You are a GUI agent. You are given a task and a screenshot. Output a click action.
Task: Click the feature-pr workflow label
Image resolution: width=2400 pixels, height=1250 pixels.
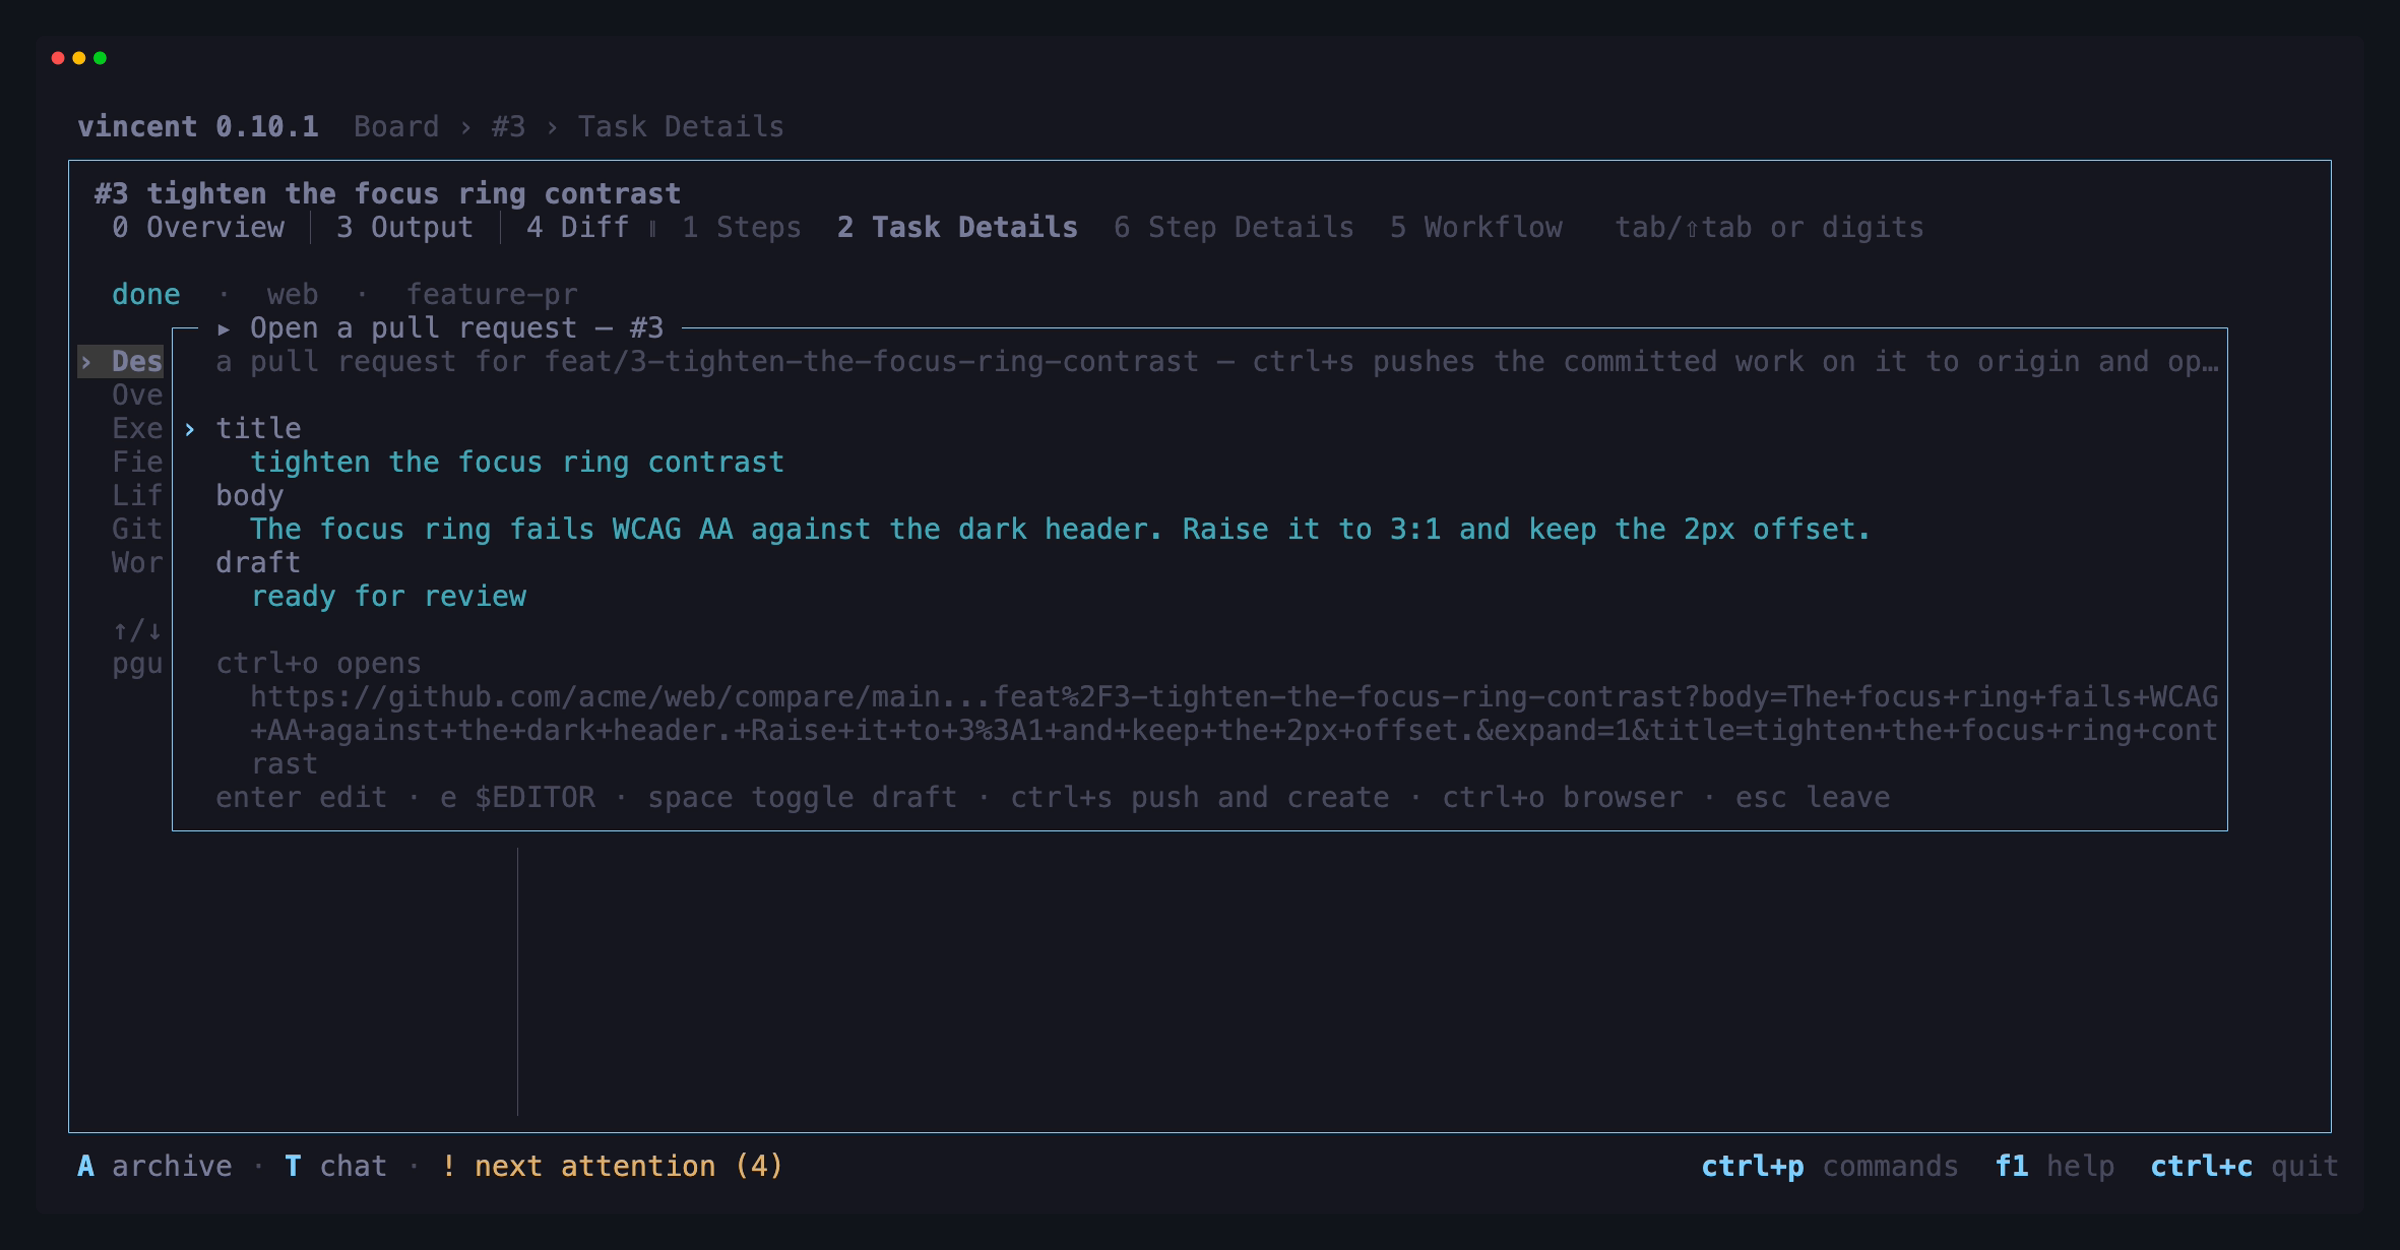tap(491, 295)
